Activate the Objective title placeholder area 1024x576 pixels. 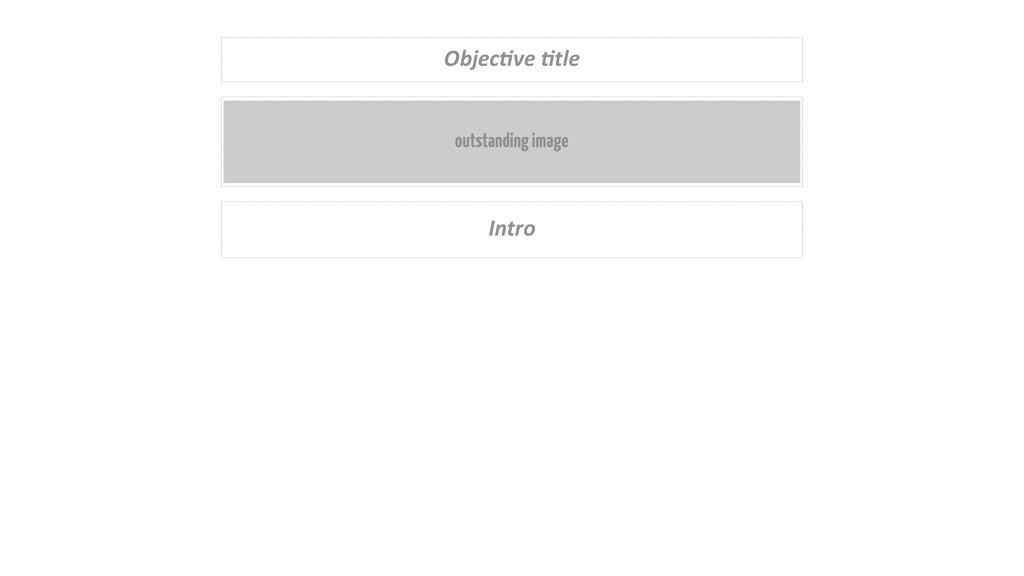[511, 59]
